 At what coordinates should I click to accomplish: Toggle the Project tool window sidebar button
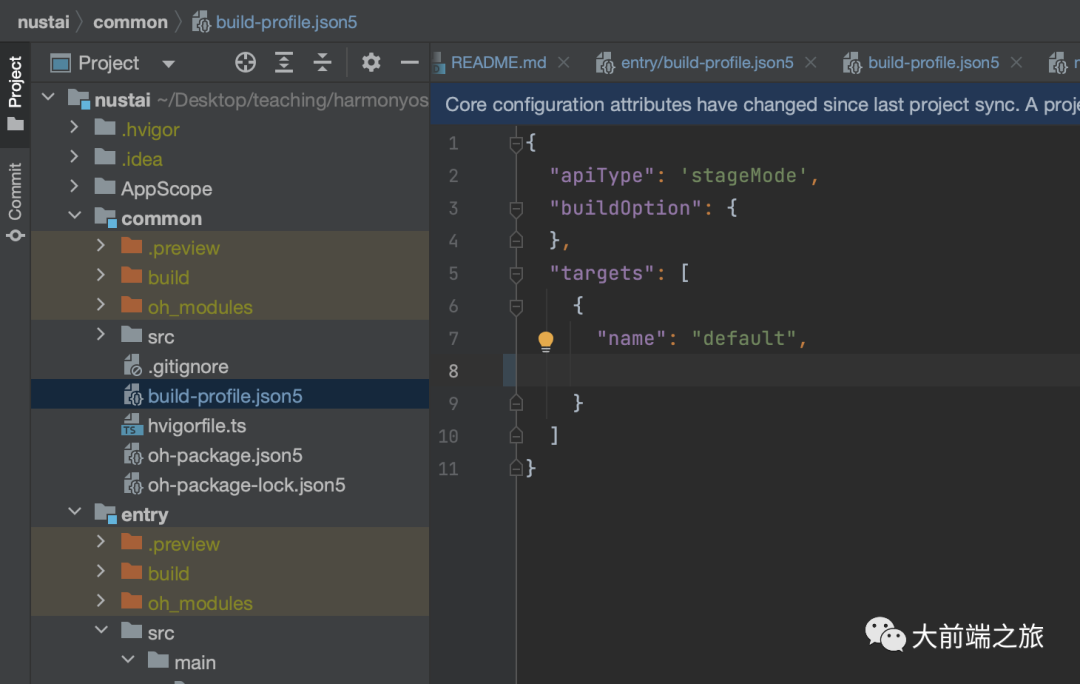tap(15, 92)
